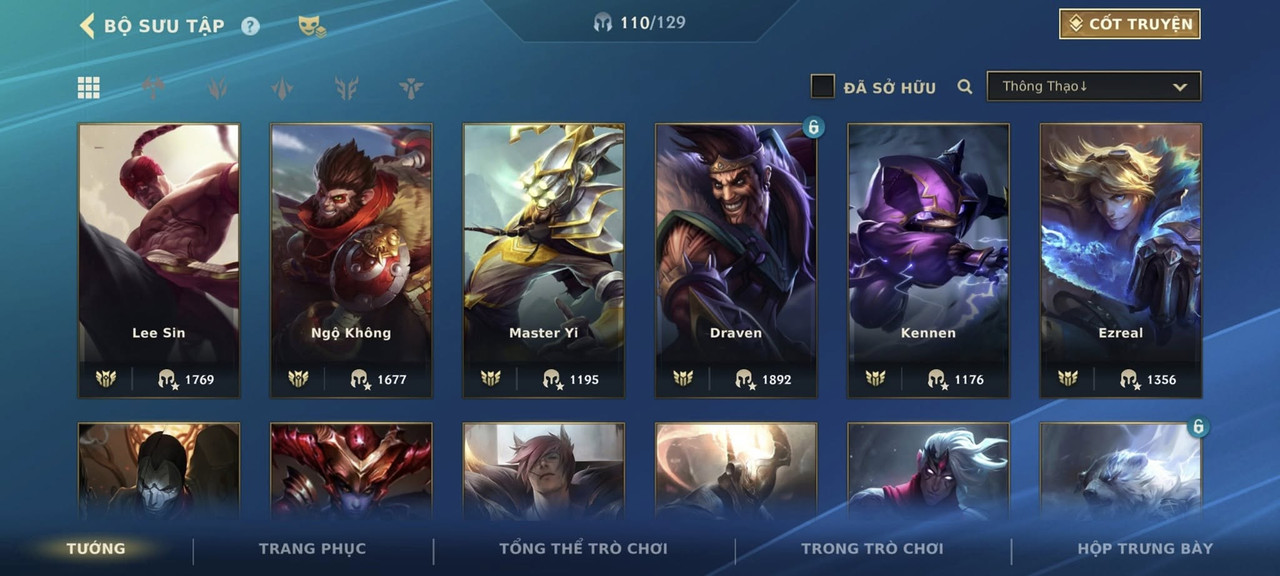Open the help question mark icon
This screenshot has width=1280, height=576.
250,26
